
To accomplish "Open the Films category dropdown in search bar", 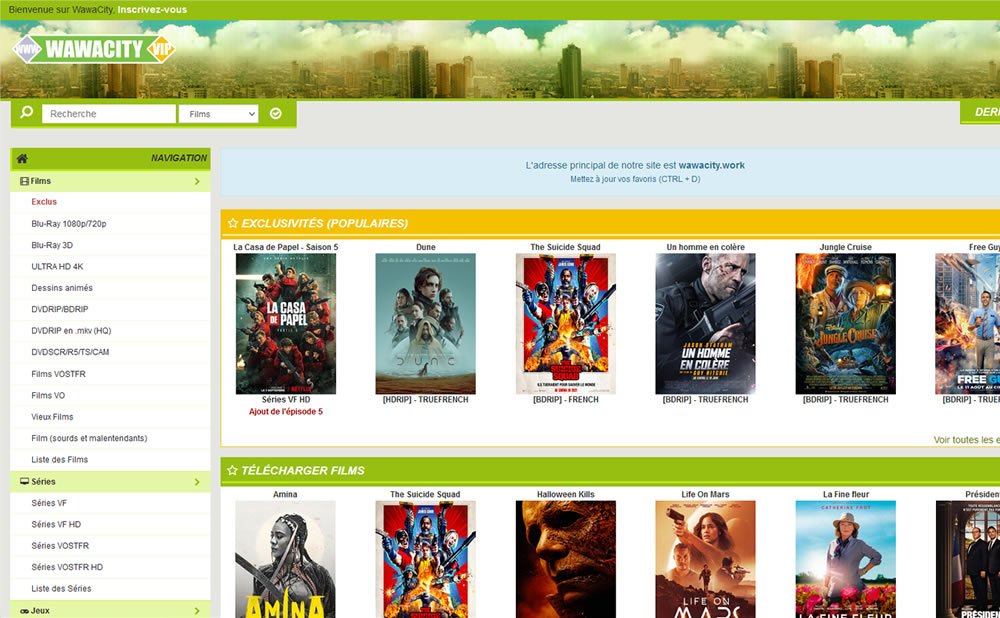I will coord(218,114).
